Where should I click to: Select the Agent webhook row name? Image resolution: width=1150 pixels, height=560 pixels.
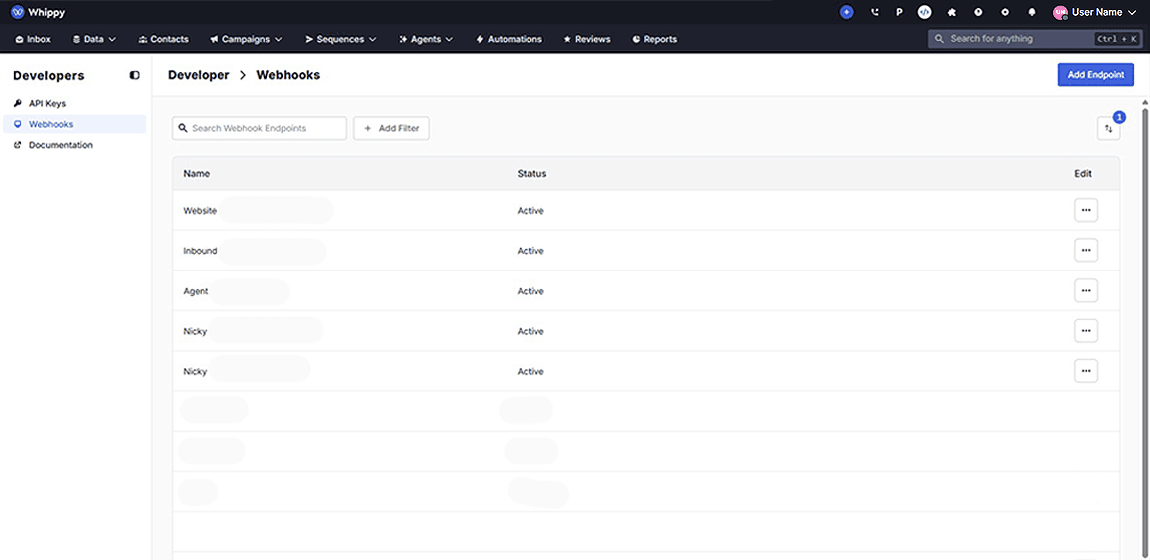[x=196, y=292]
